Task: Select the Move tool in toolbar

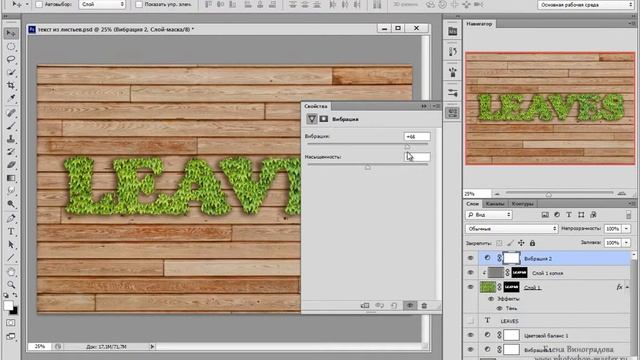Action: click(x=11, y=33)
